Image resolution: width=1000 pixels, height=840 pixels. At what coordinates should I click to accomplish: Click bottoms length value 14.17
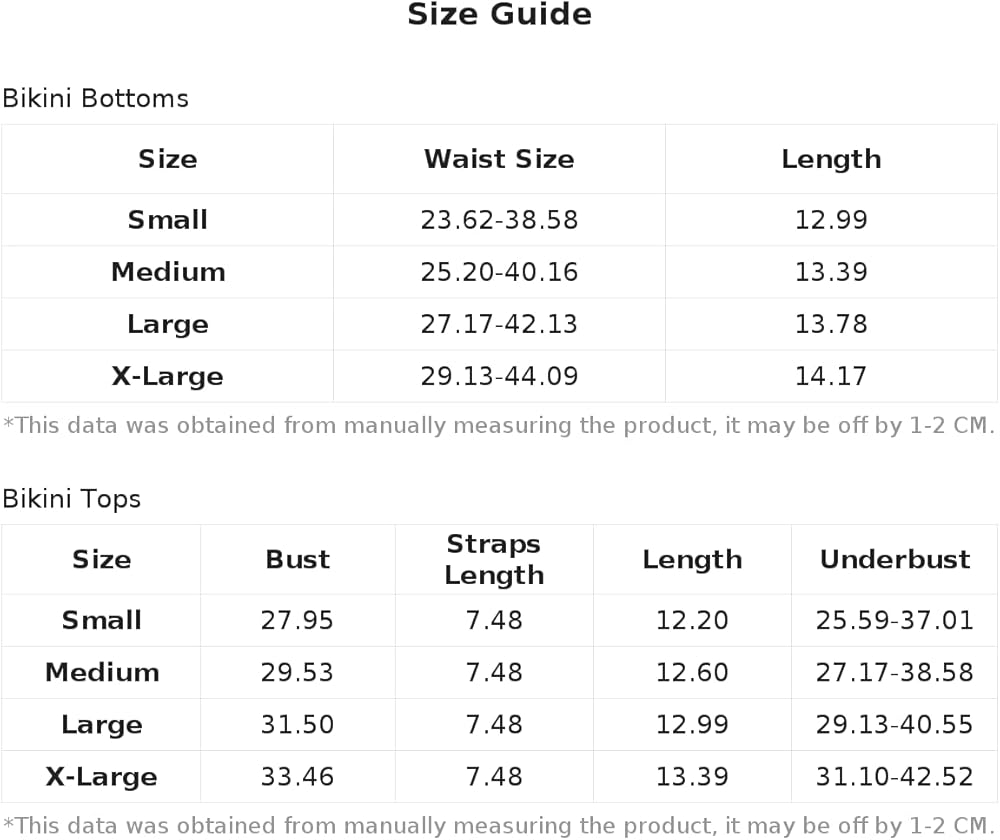[x=831, y=376]
